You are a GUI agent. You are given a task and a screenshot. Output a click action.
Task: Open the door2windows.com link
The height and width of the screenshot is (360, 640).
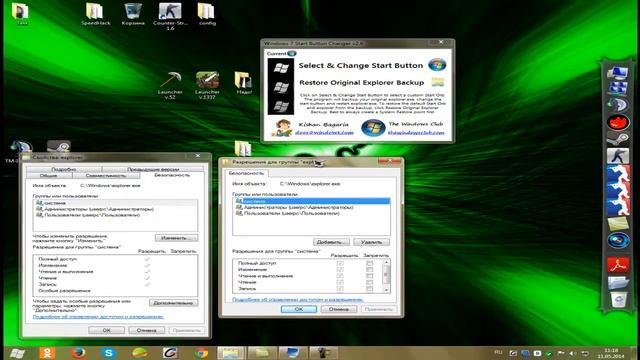[324, 132]
